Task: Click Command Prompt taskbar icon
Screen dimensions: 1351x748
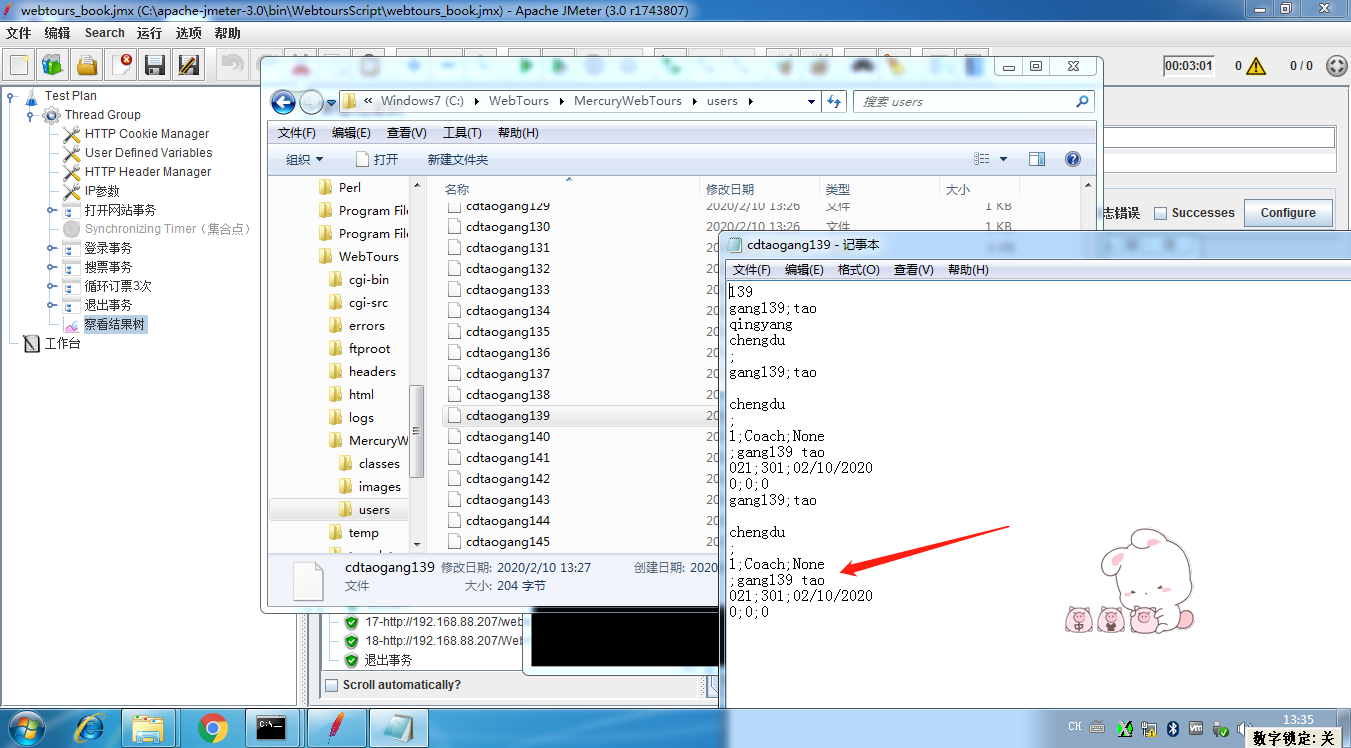Action: pos(272,728)
